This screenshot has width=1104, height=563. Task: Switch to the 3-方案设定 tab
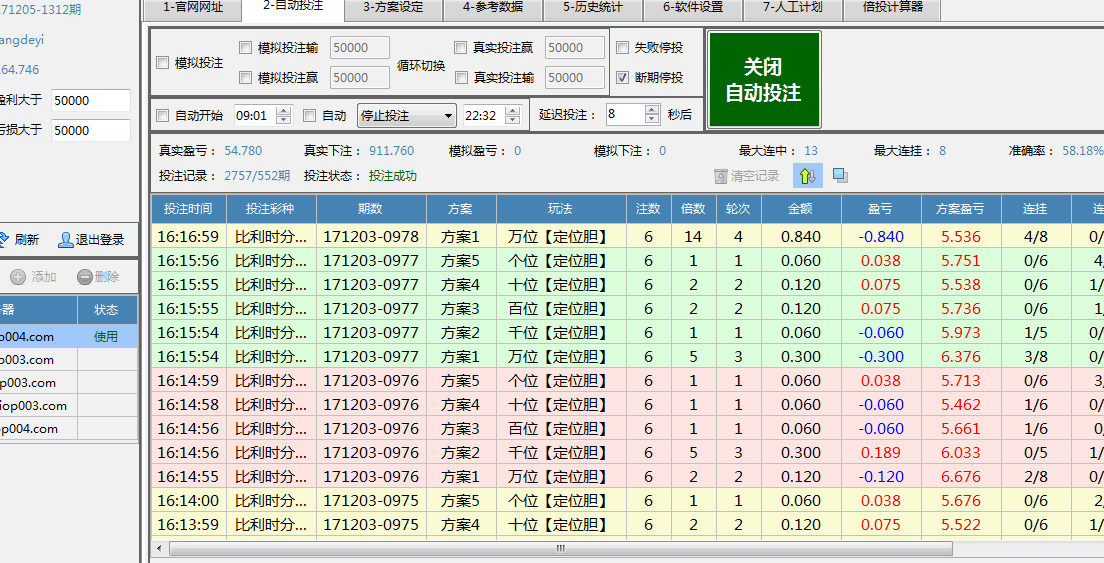coord(393,8)
